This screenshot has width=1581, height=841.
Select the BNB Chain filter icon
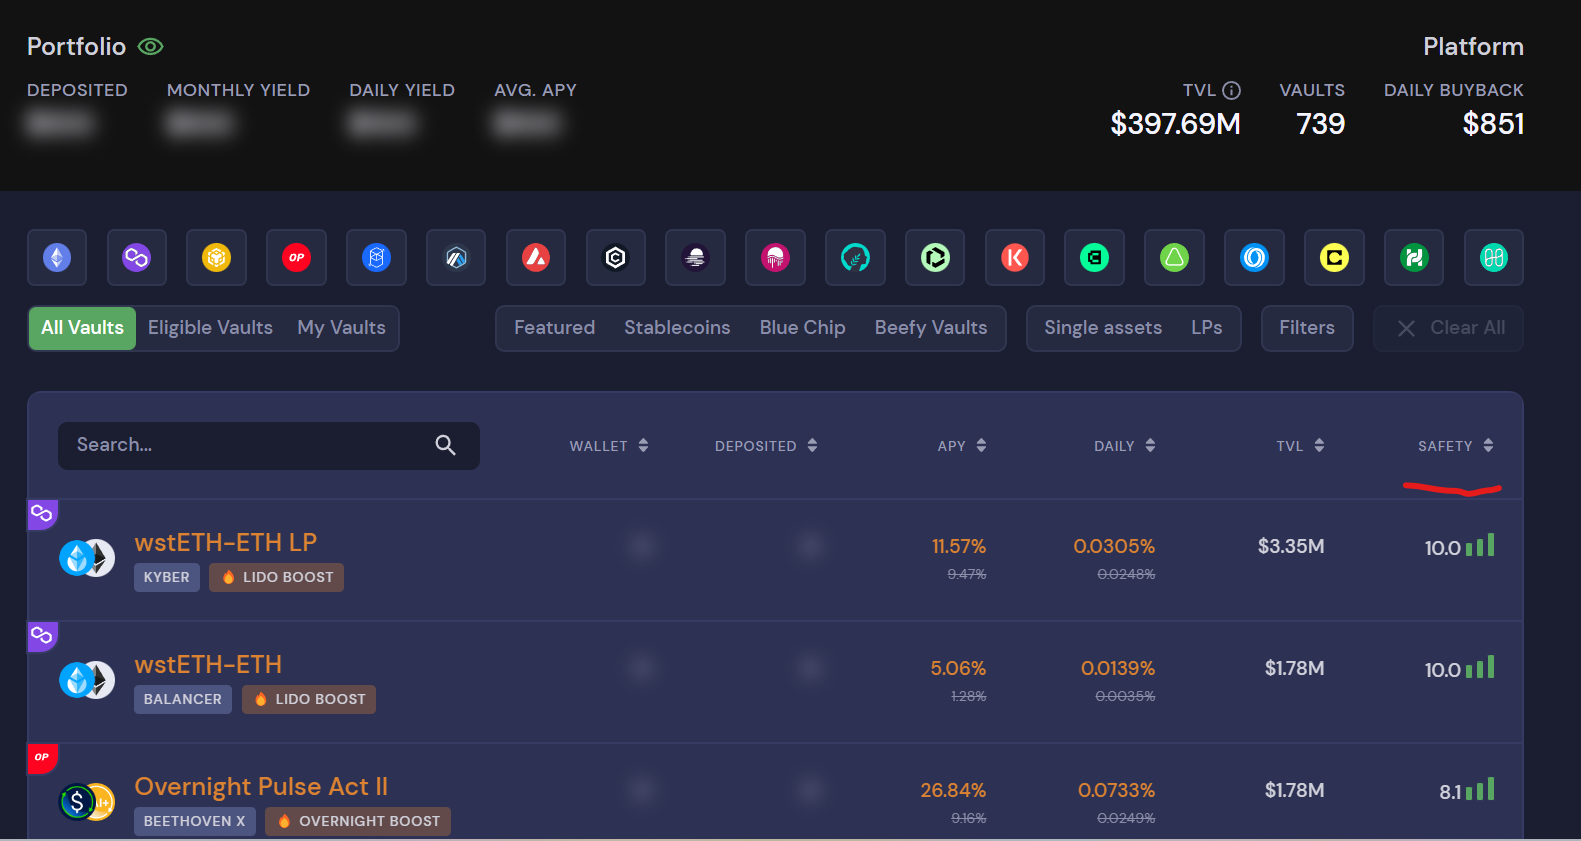click(216, 258)
